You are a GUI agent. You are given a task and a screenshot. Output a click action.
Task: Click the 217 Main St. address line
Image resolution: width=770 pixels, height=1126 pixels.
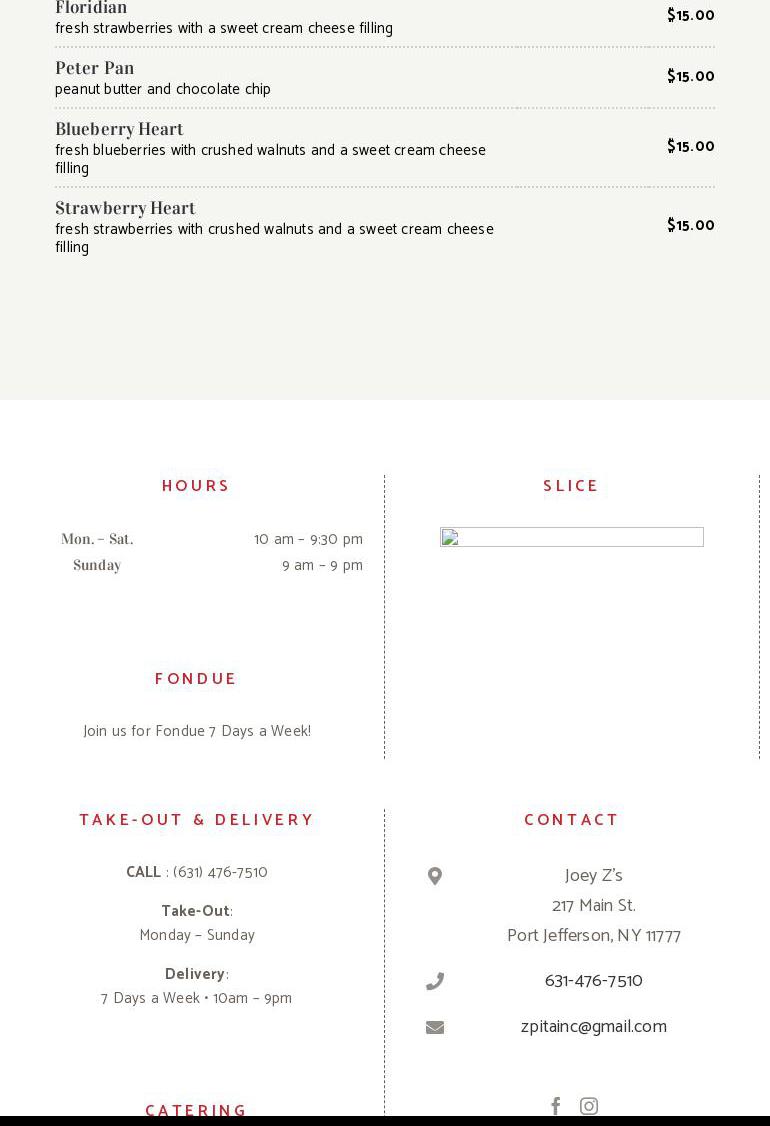[x=593, y=906]
